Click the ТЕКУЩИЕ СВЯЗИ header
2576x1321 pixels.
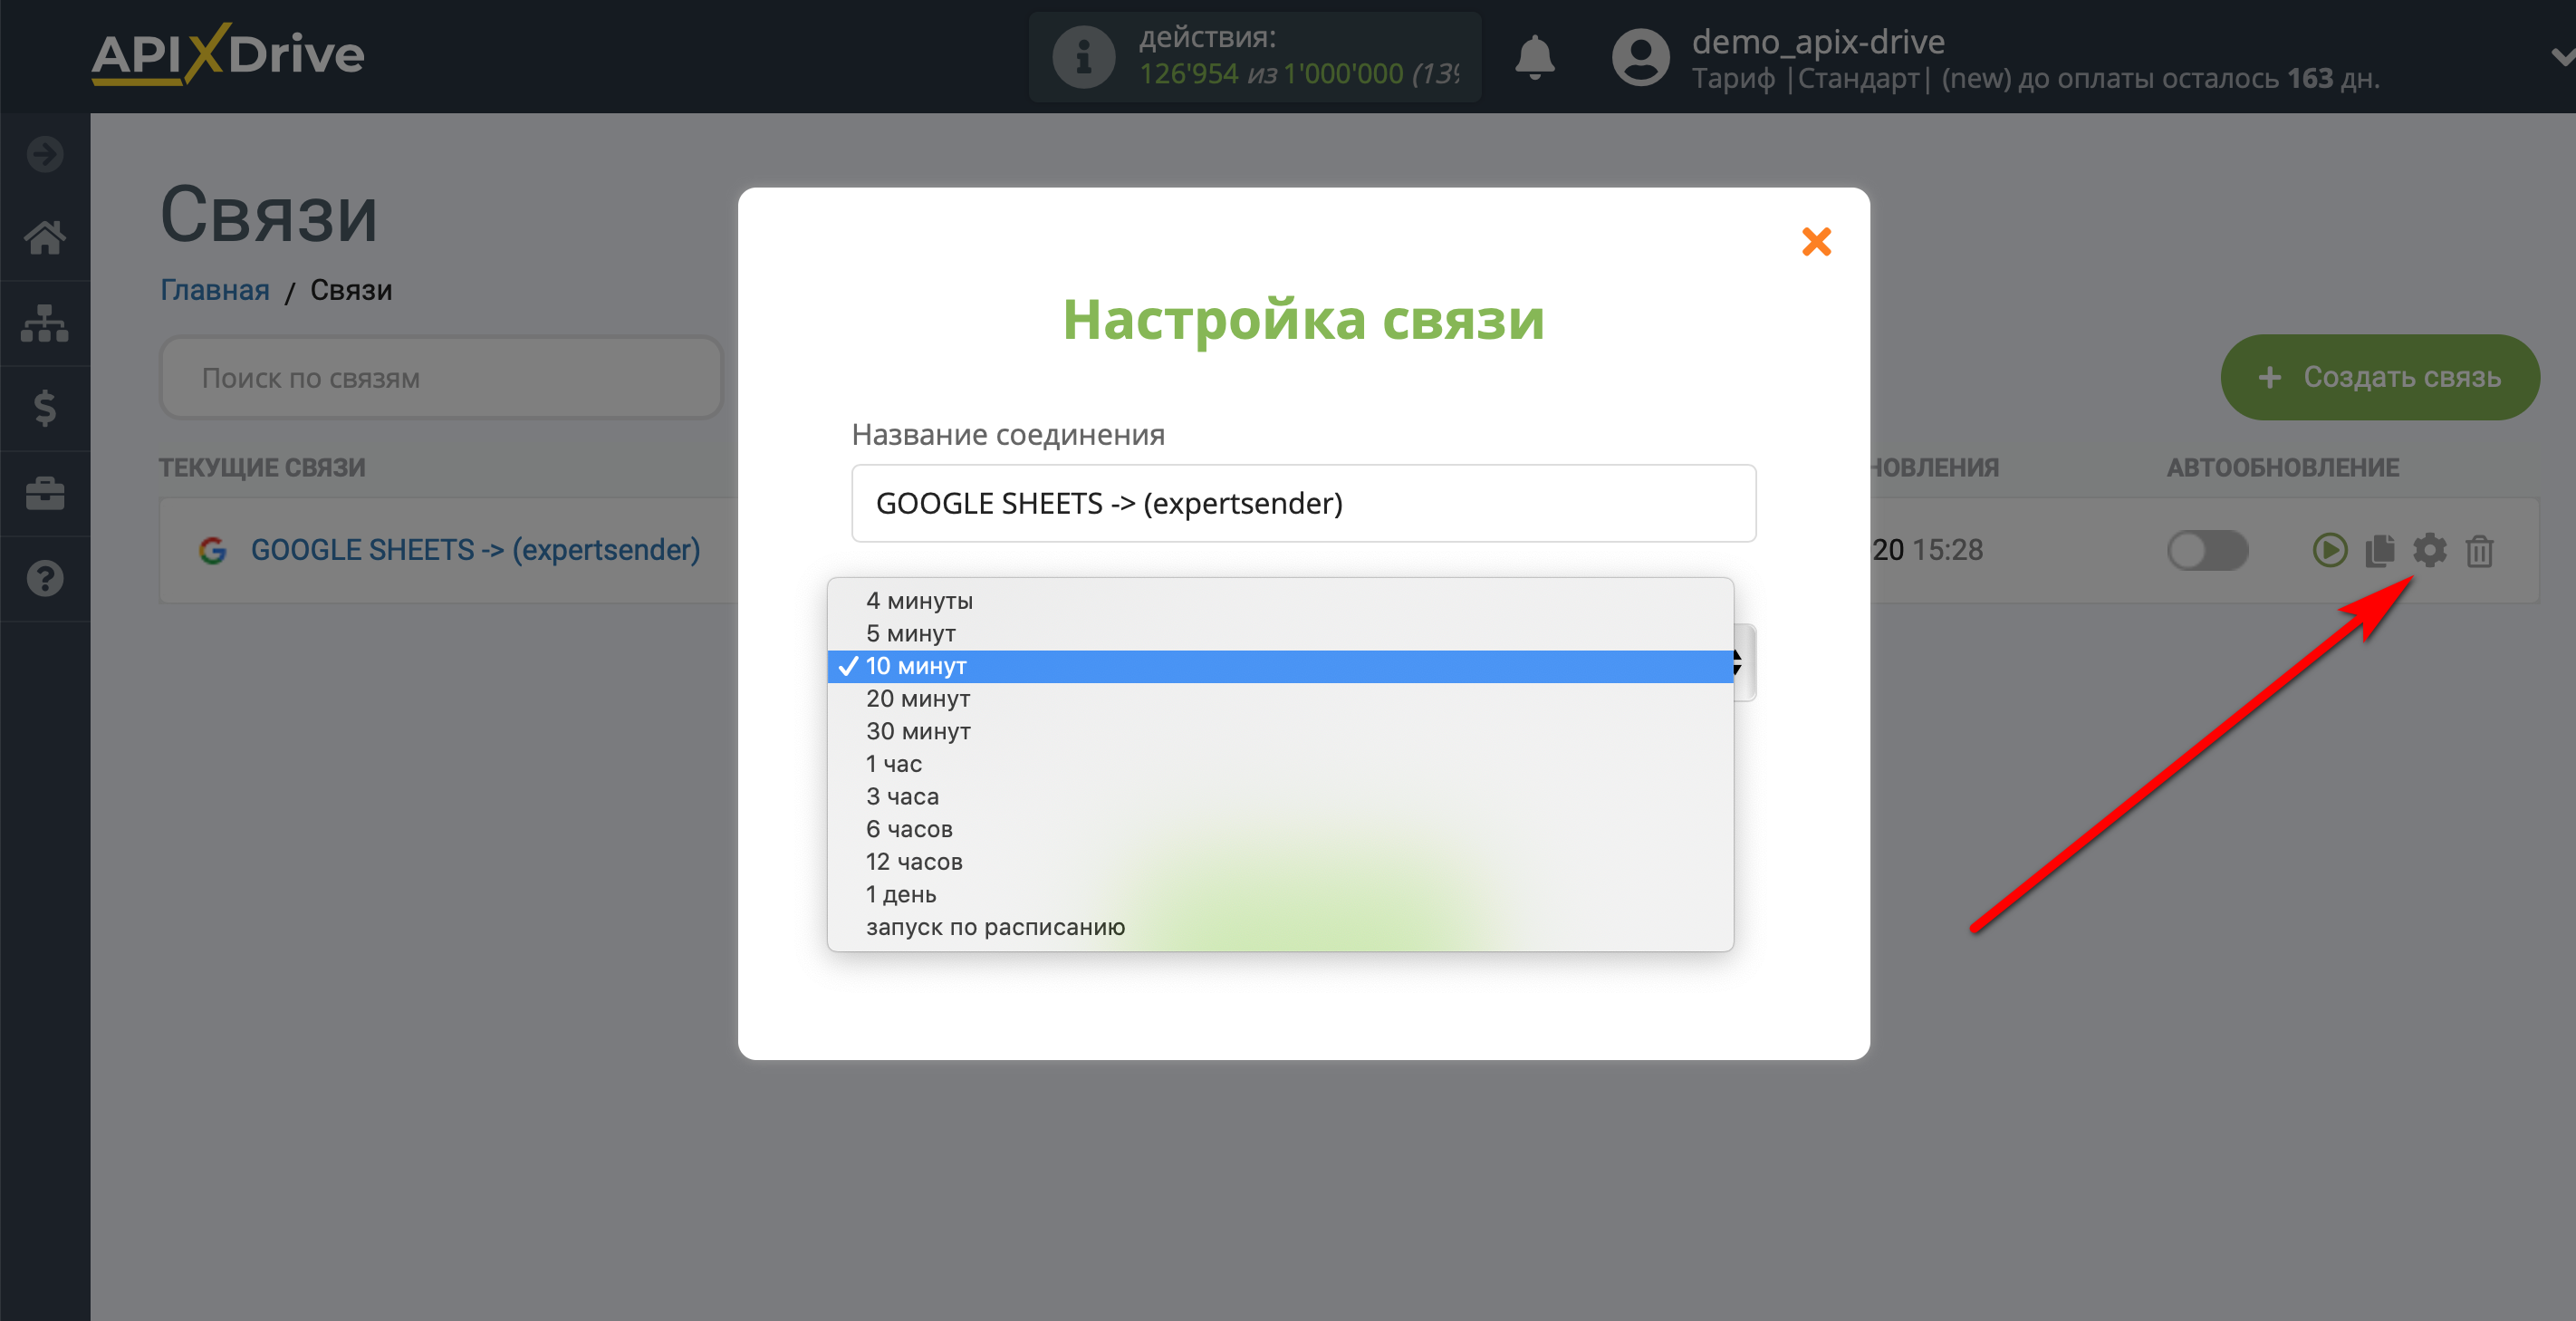pos(262,467)
